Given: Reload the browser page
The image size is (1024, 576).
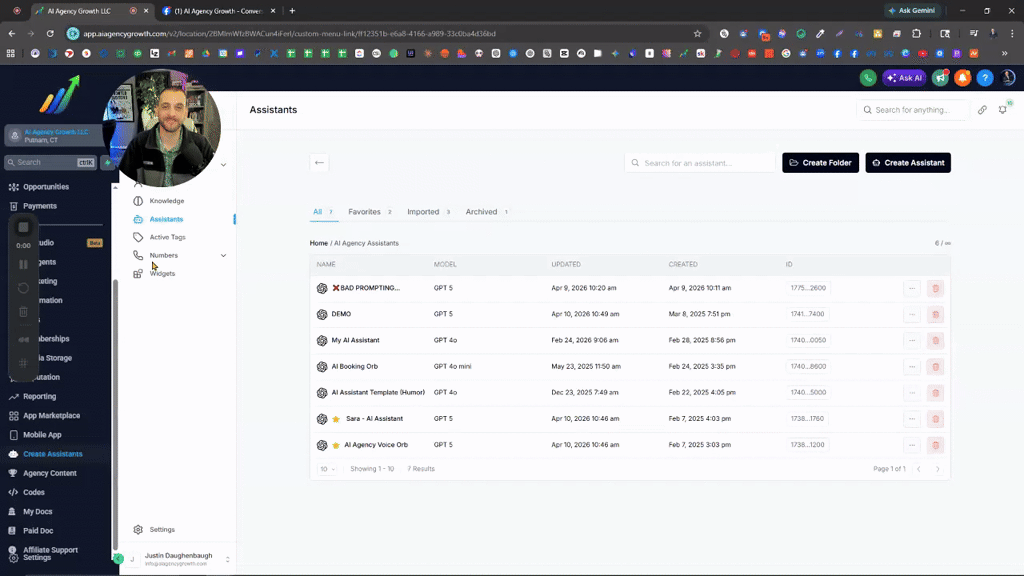Looking at the screenshot, I should click(50, 33).
